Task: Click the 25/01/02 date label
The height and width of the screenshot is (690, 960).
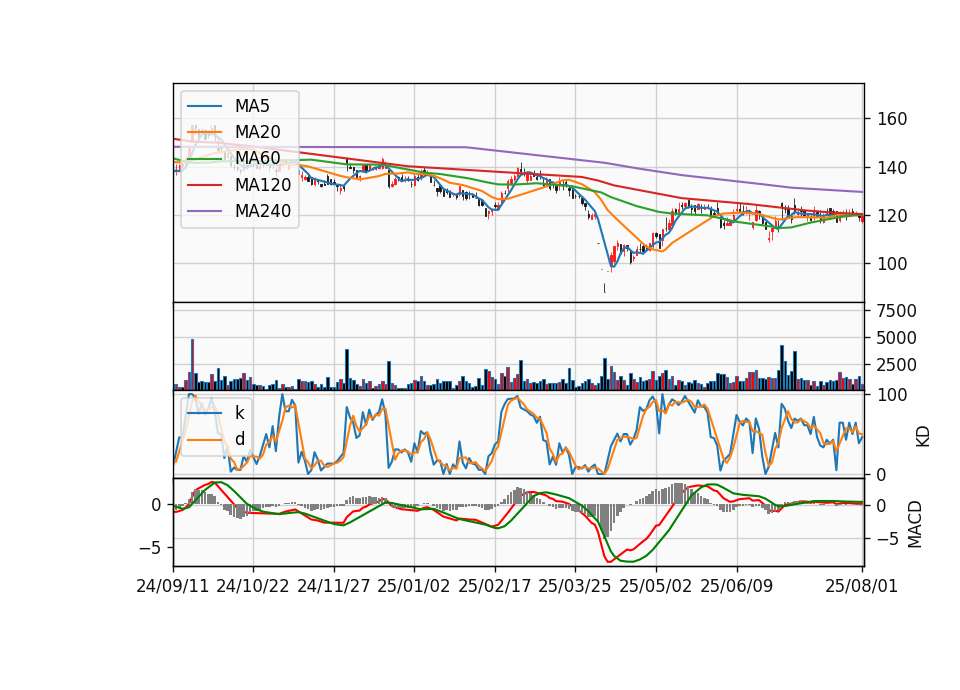Action: 414,586
